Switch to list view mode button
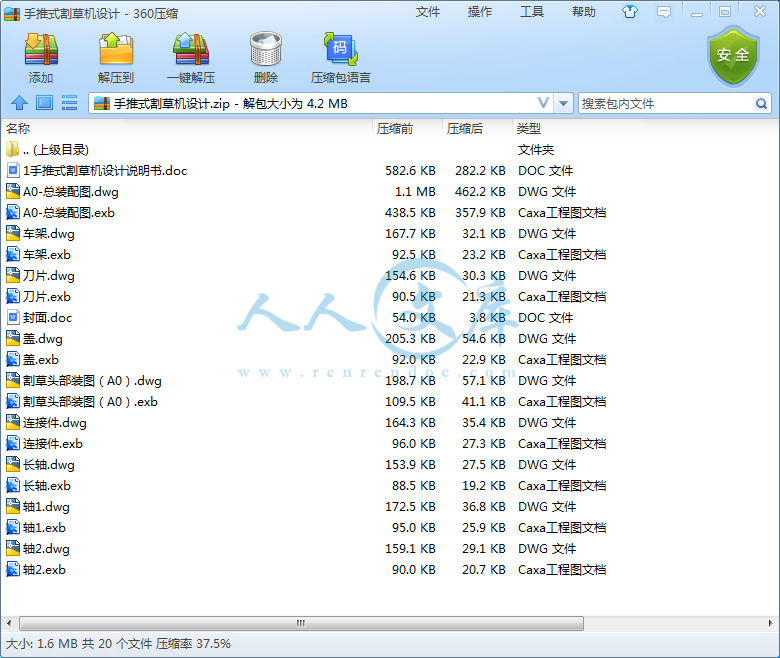Screen dimensions: 780x658 tap(69, 103)
